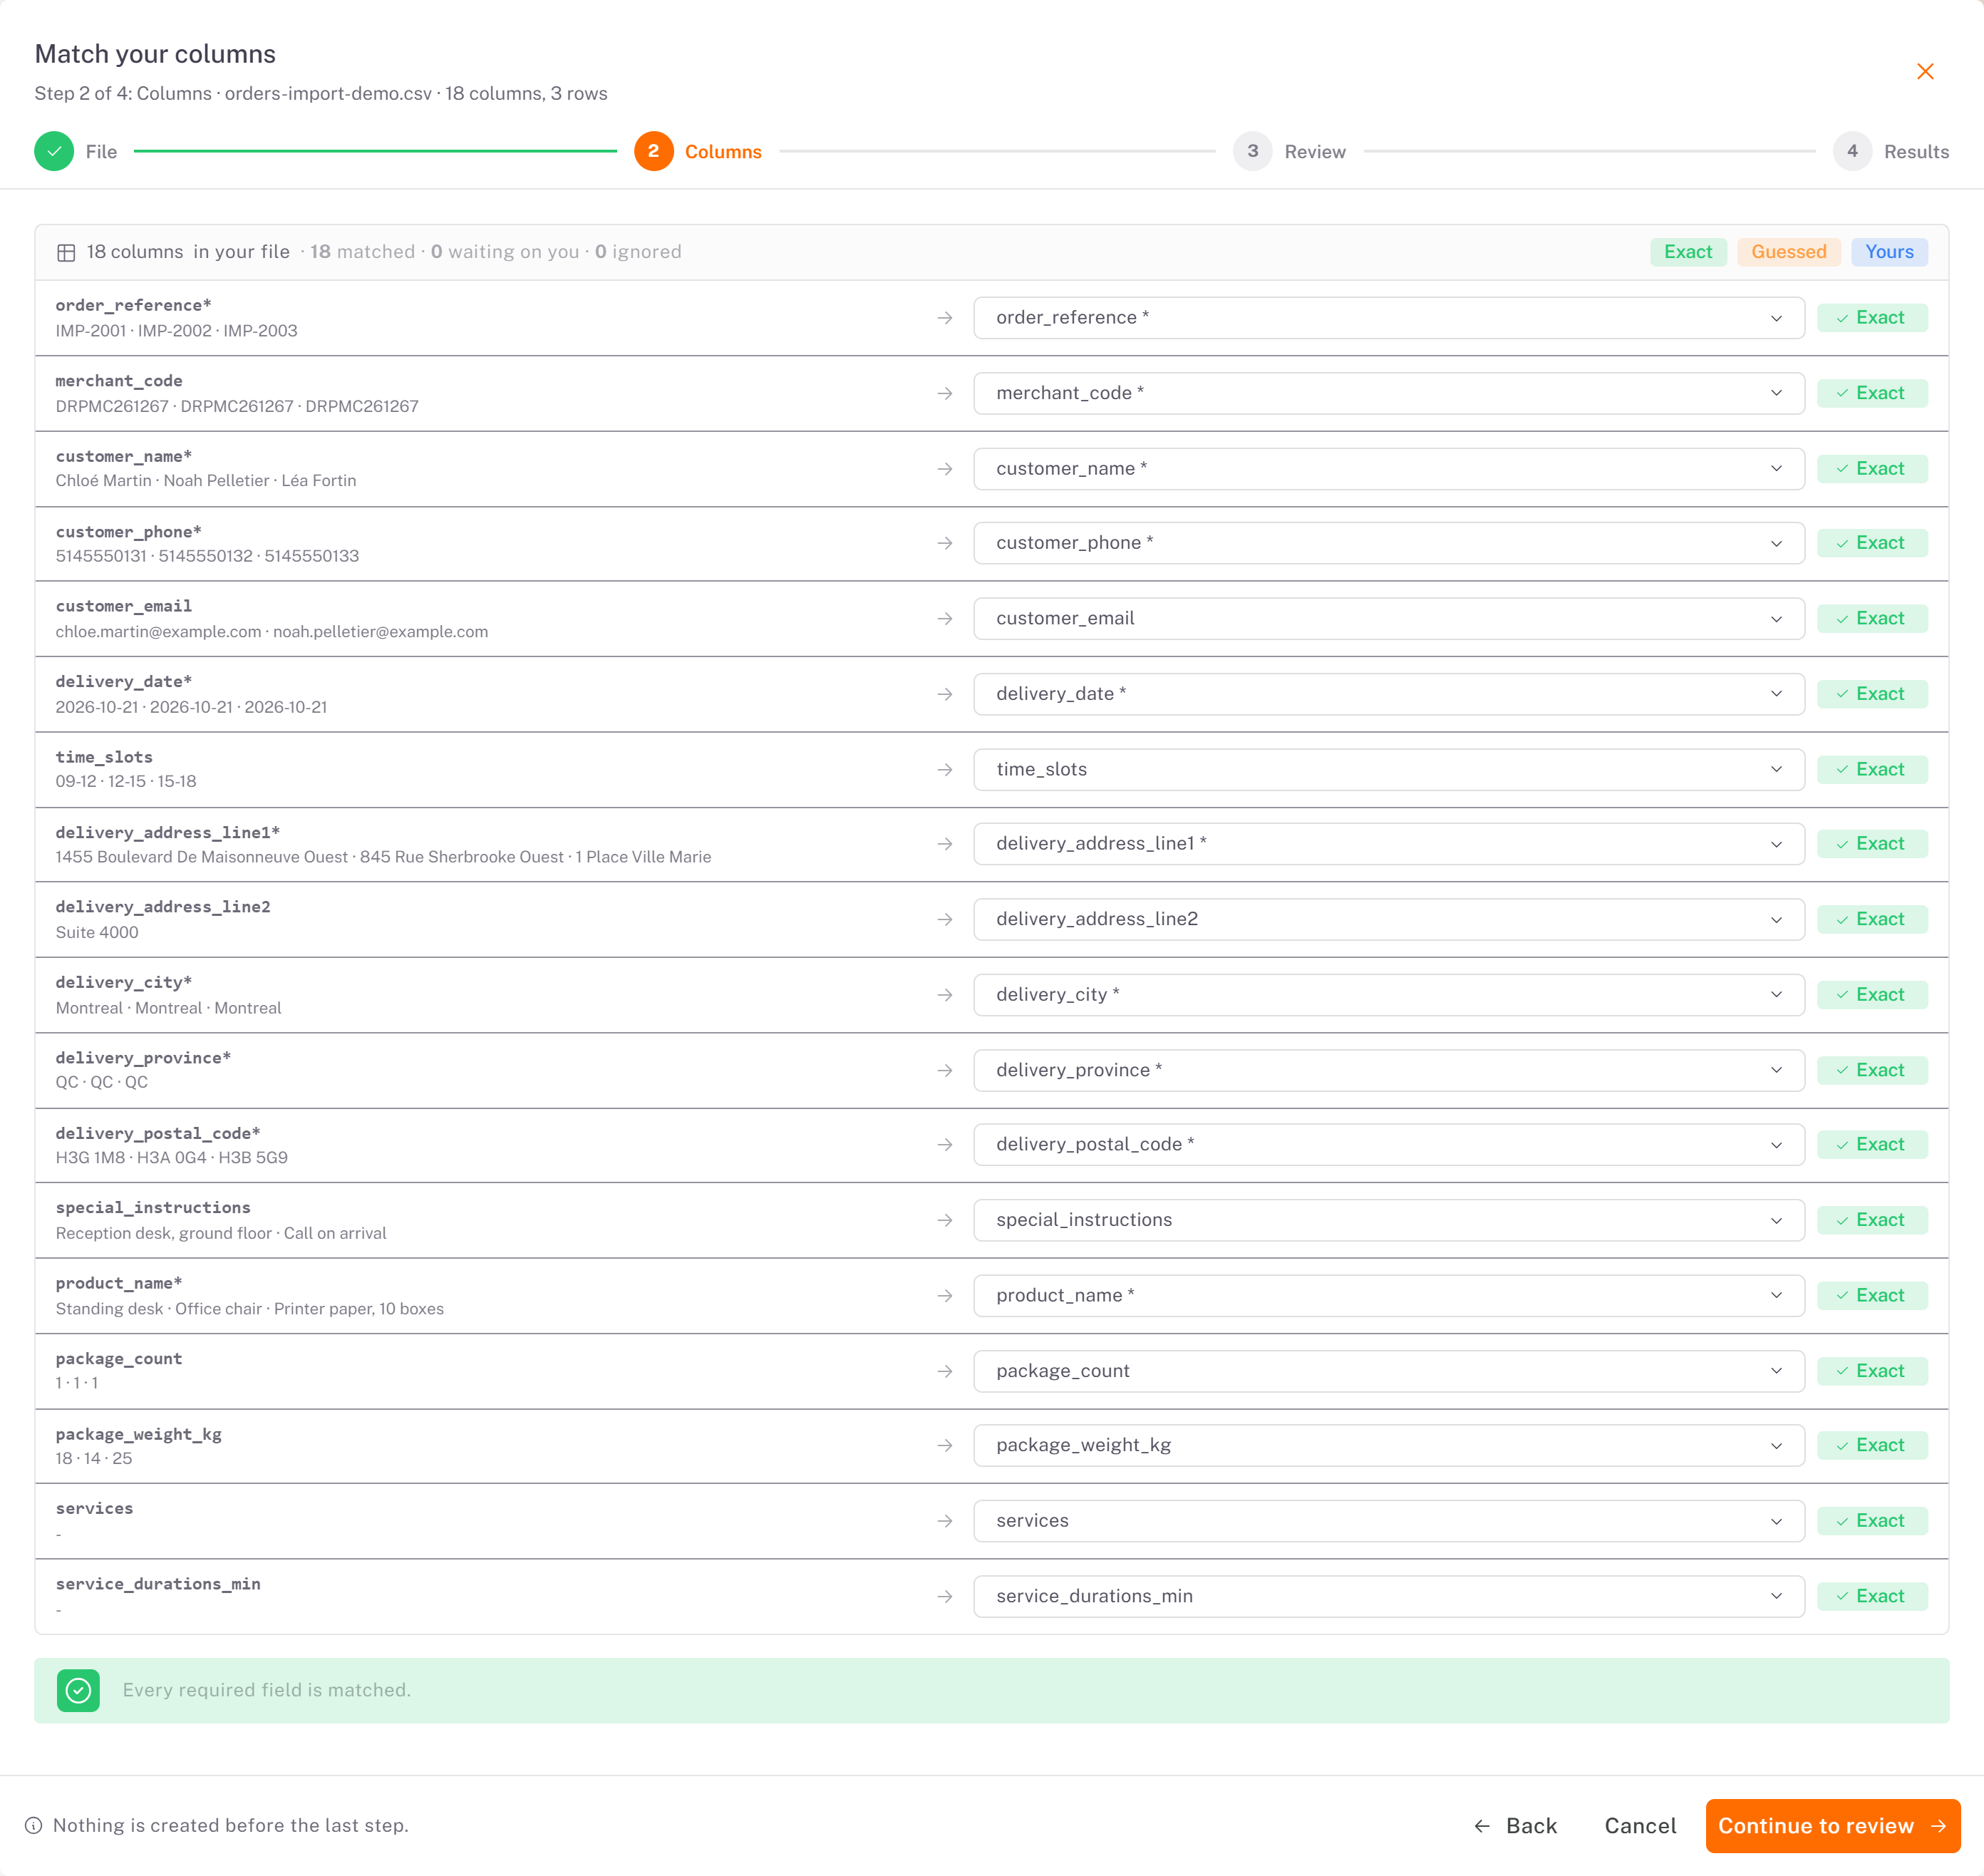Click the table grid icon beside 18 columns
This screenshot has width=1984, height=1876.
[x=66, y=252]
